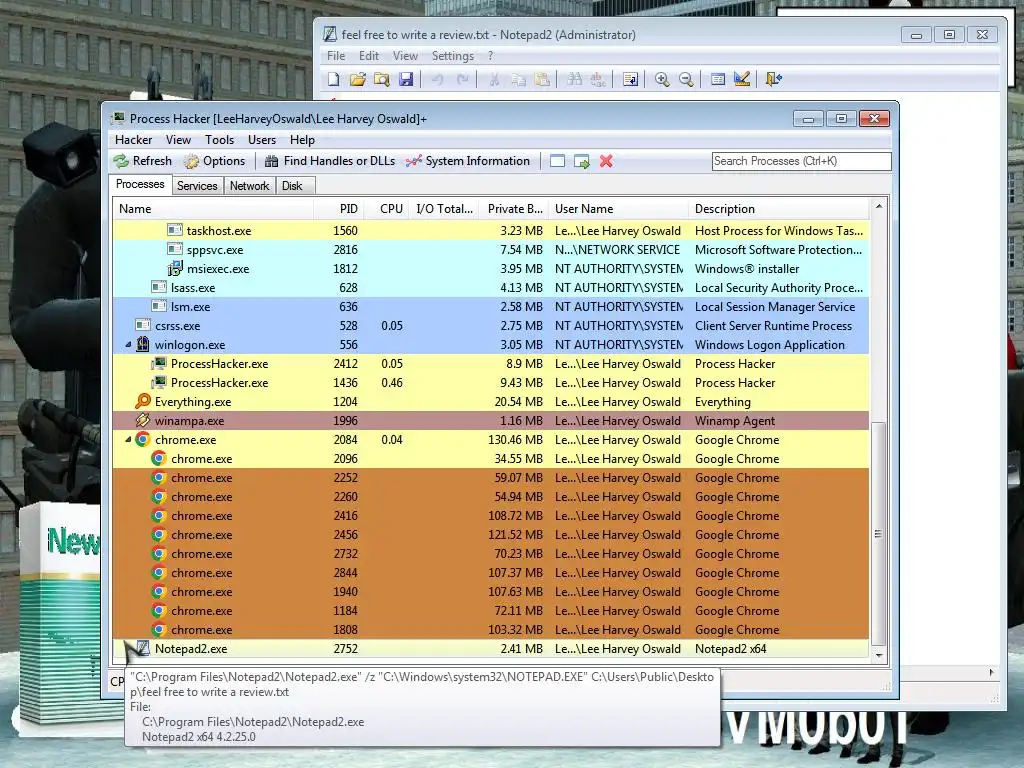Screen dimensions: 1024x768
Task: Click the Zoom Out magnifier in Notepad2
Action: (686, 80)
